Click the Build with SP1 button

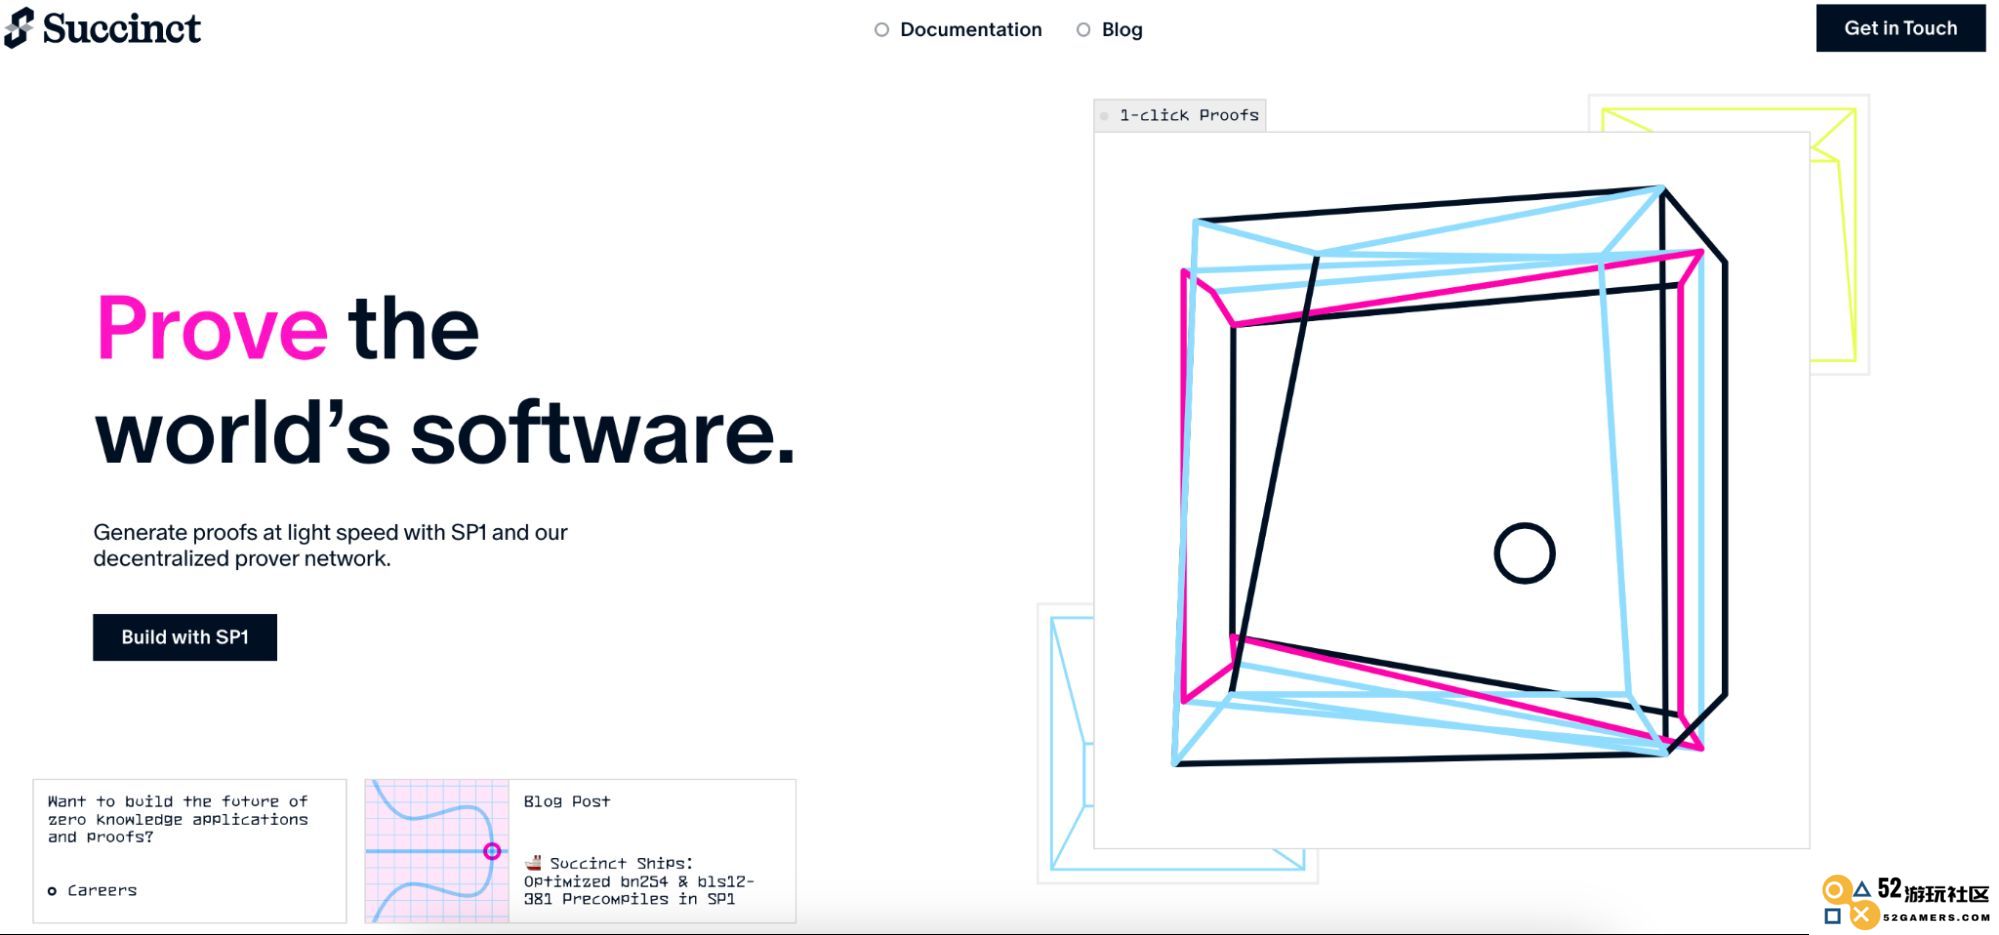pos(185,637)
